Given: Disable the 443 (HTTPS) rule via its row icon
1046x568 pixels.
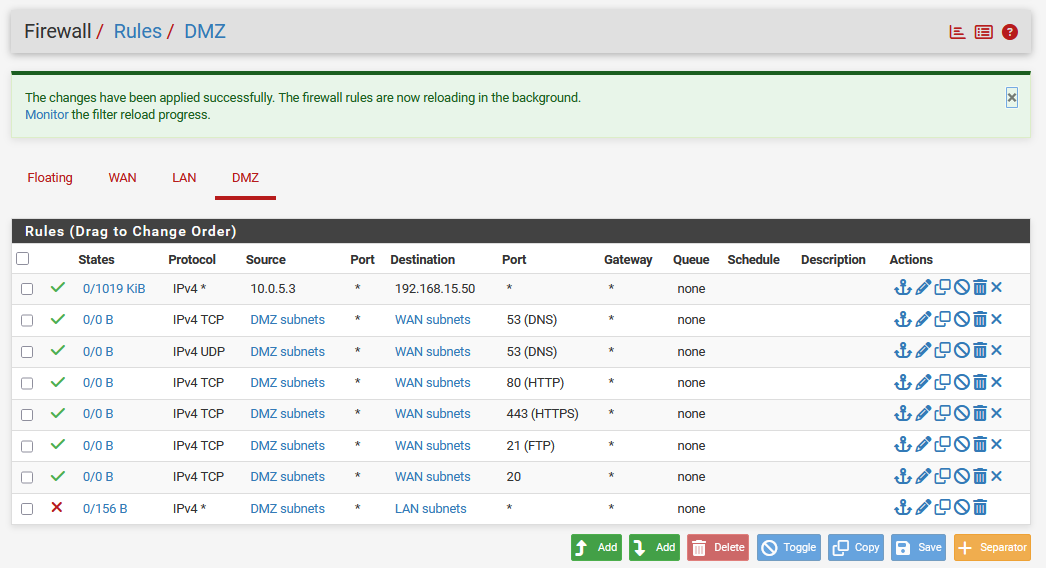Looking at the screenshot, I should [x=961, y=413].
